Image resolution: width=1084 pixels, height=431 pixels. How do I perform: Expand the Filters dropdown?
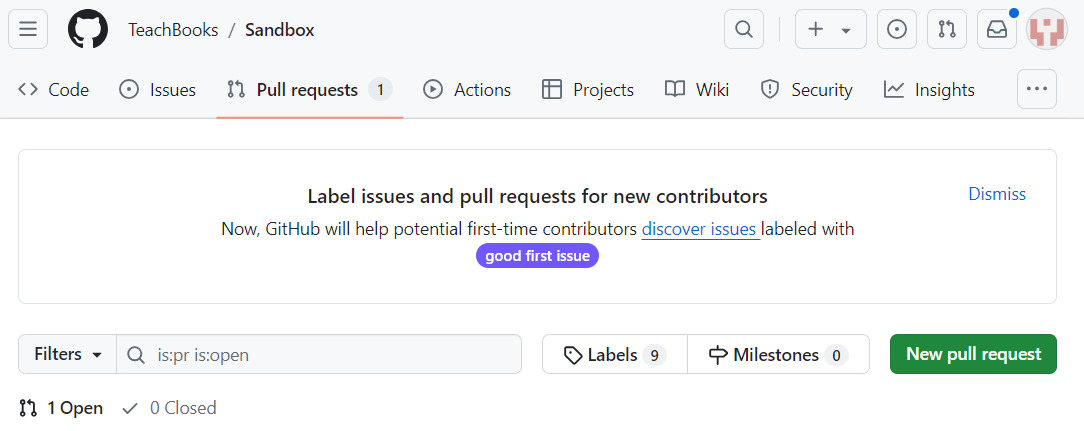pos(68,354)
